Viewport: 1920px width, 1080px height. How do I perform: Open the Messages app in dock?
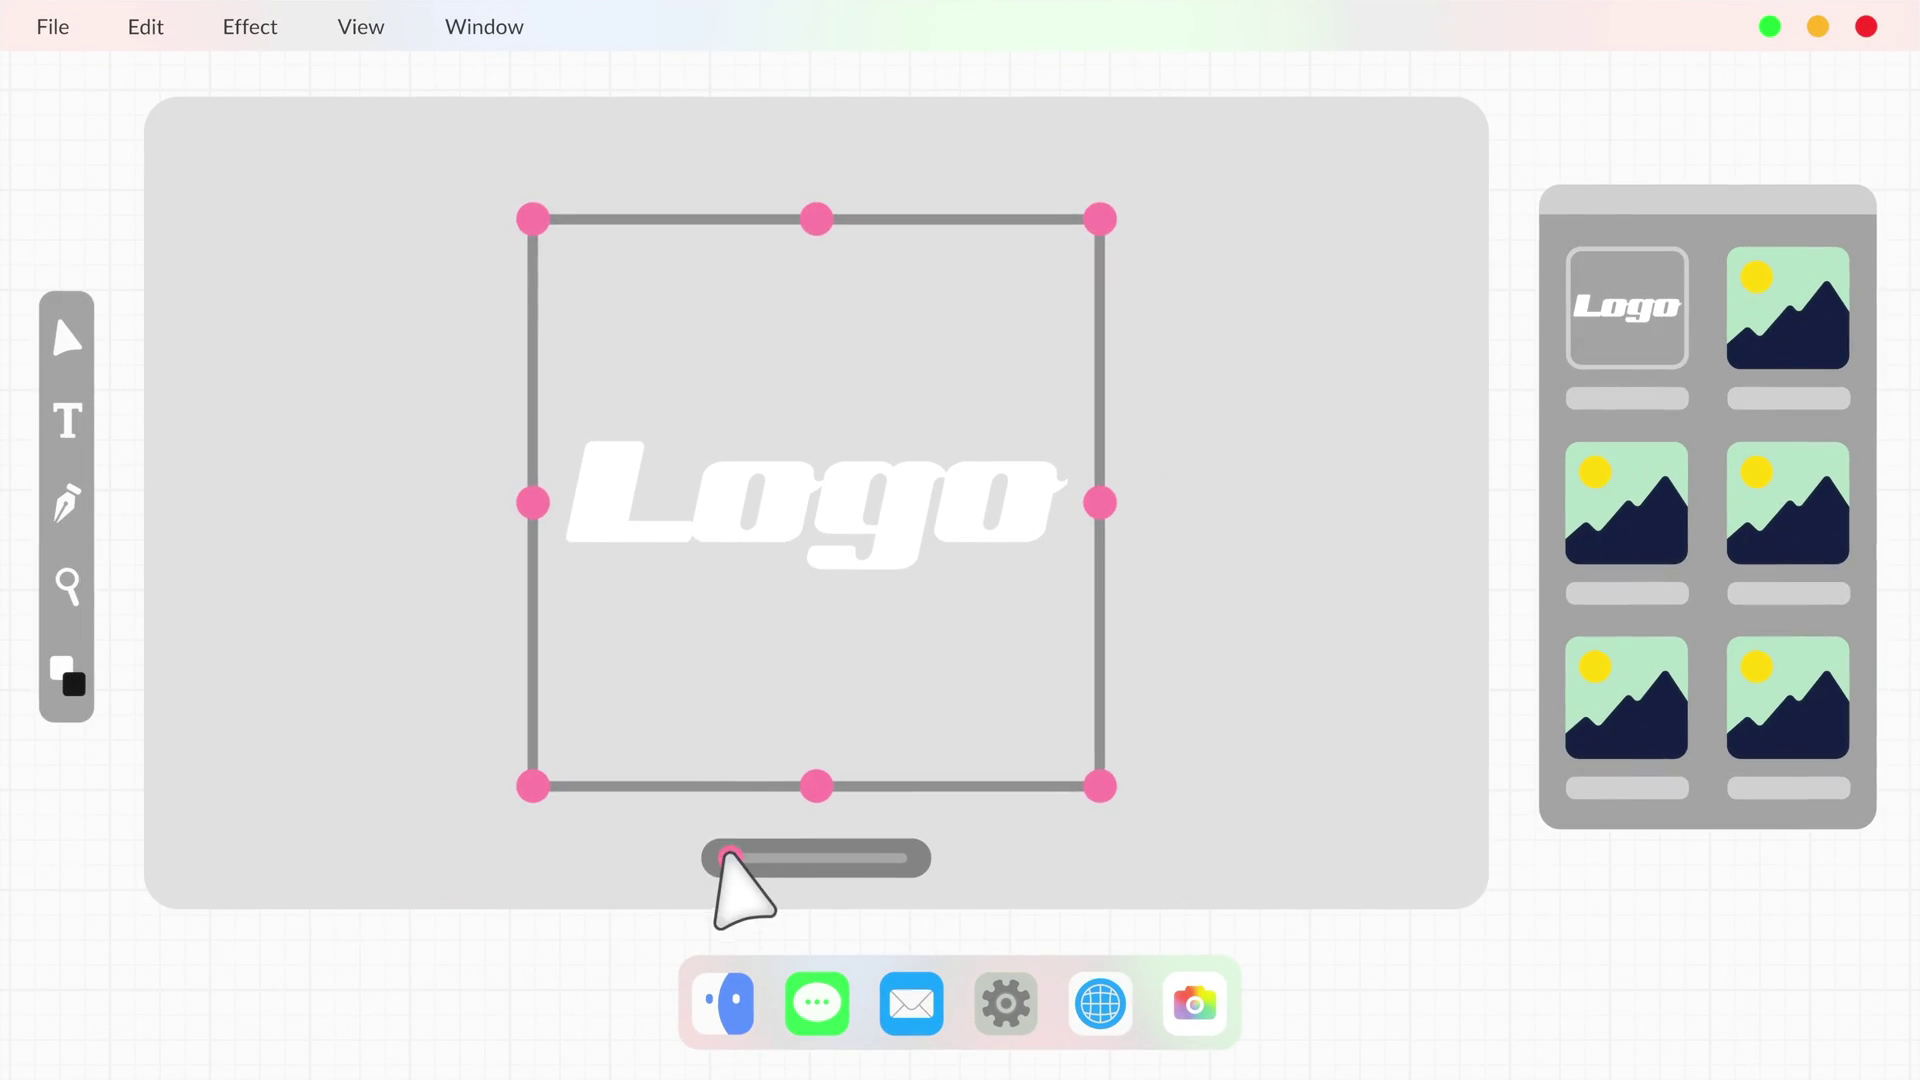(816, 1003)
